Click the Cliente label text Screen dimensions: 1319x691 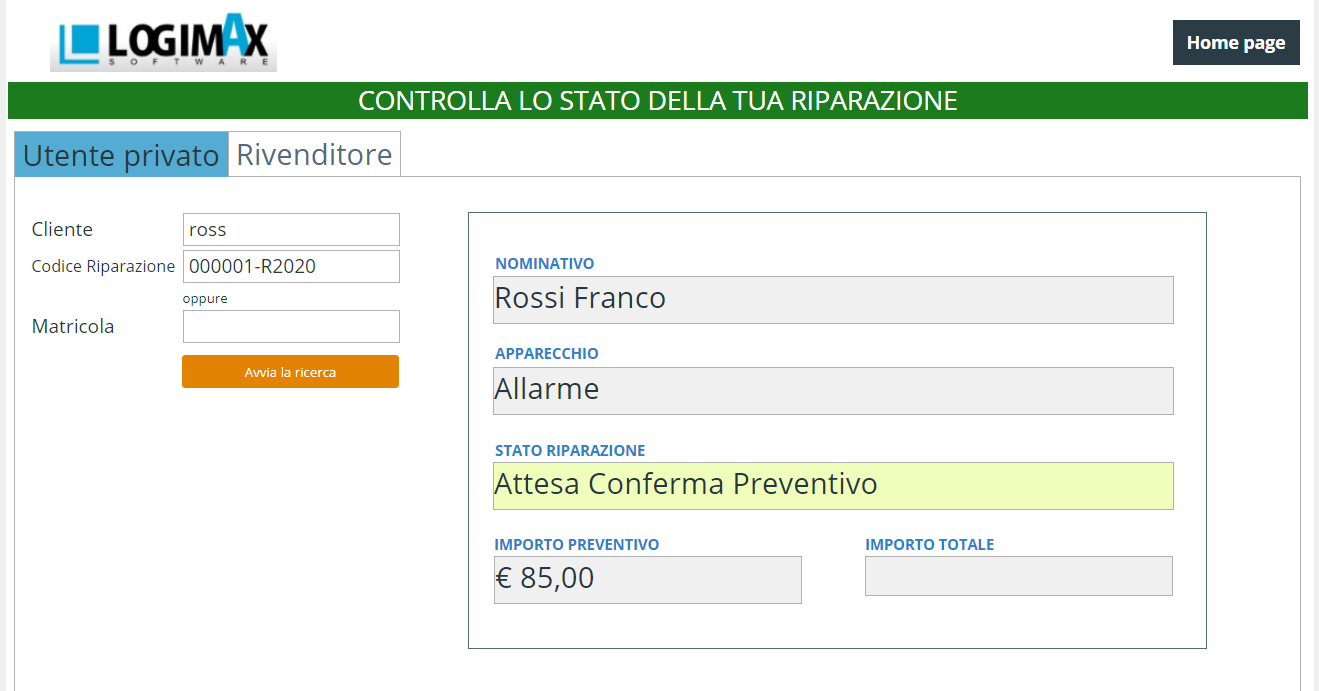click(x=62, y=229)
